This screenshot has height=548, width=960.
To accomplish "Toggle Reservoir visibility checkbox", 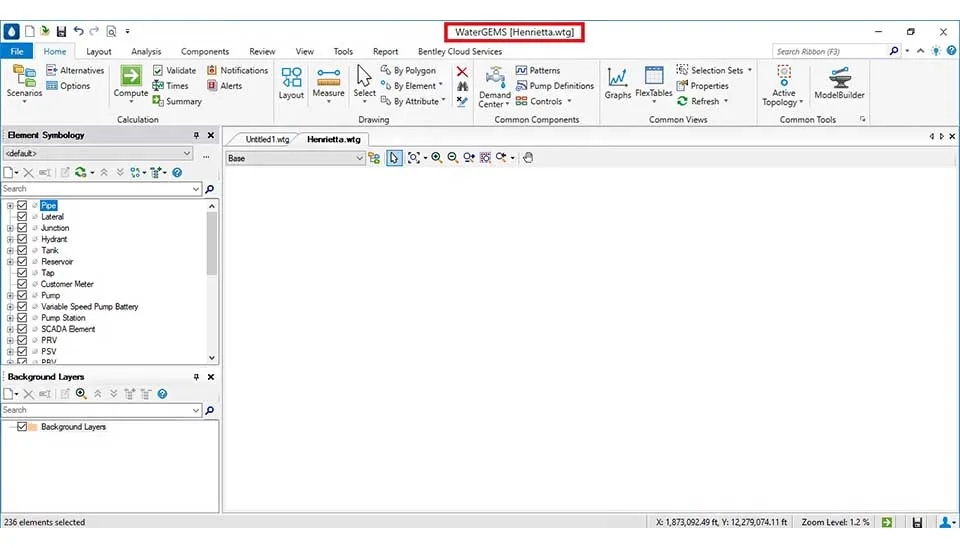I will pos(22,261).
